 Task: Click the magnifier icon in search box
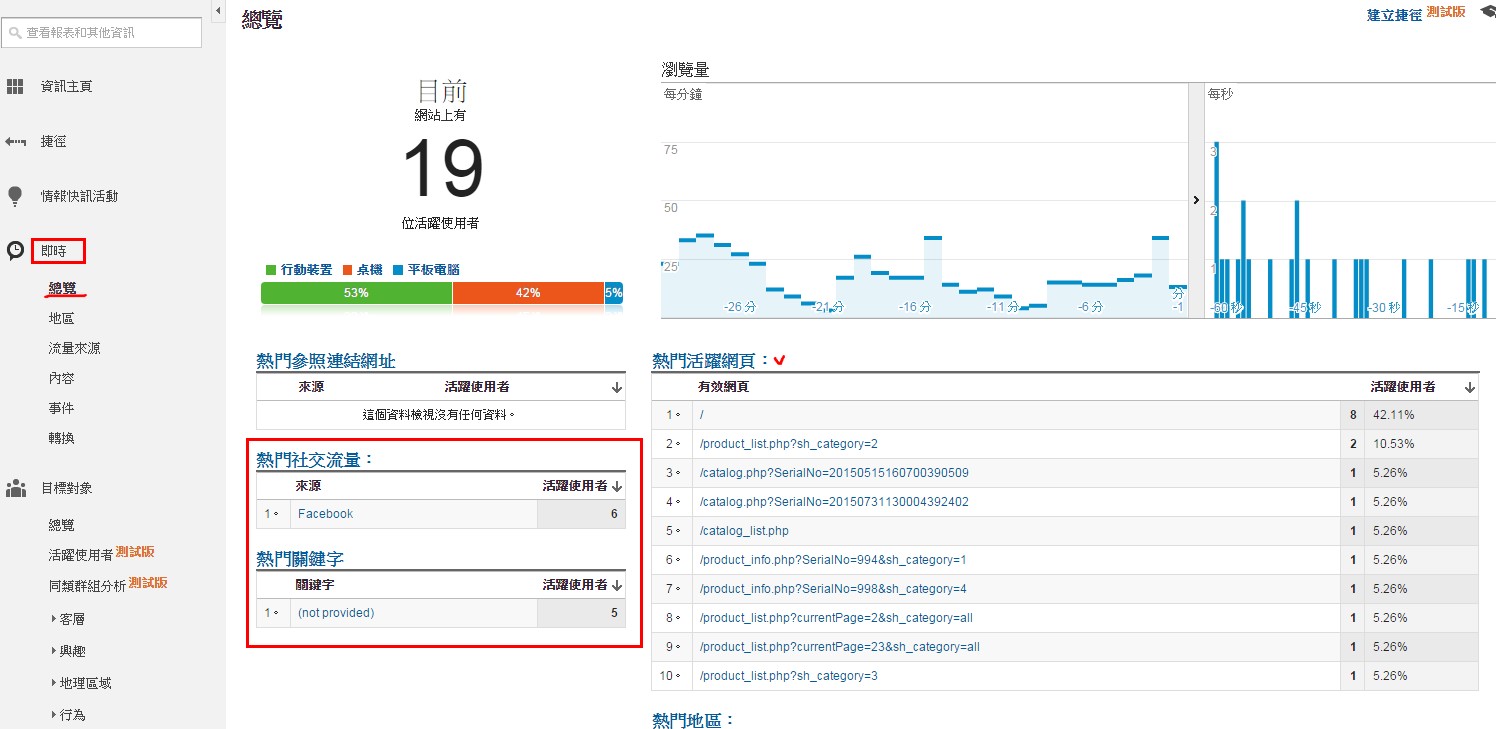point(15,33)
